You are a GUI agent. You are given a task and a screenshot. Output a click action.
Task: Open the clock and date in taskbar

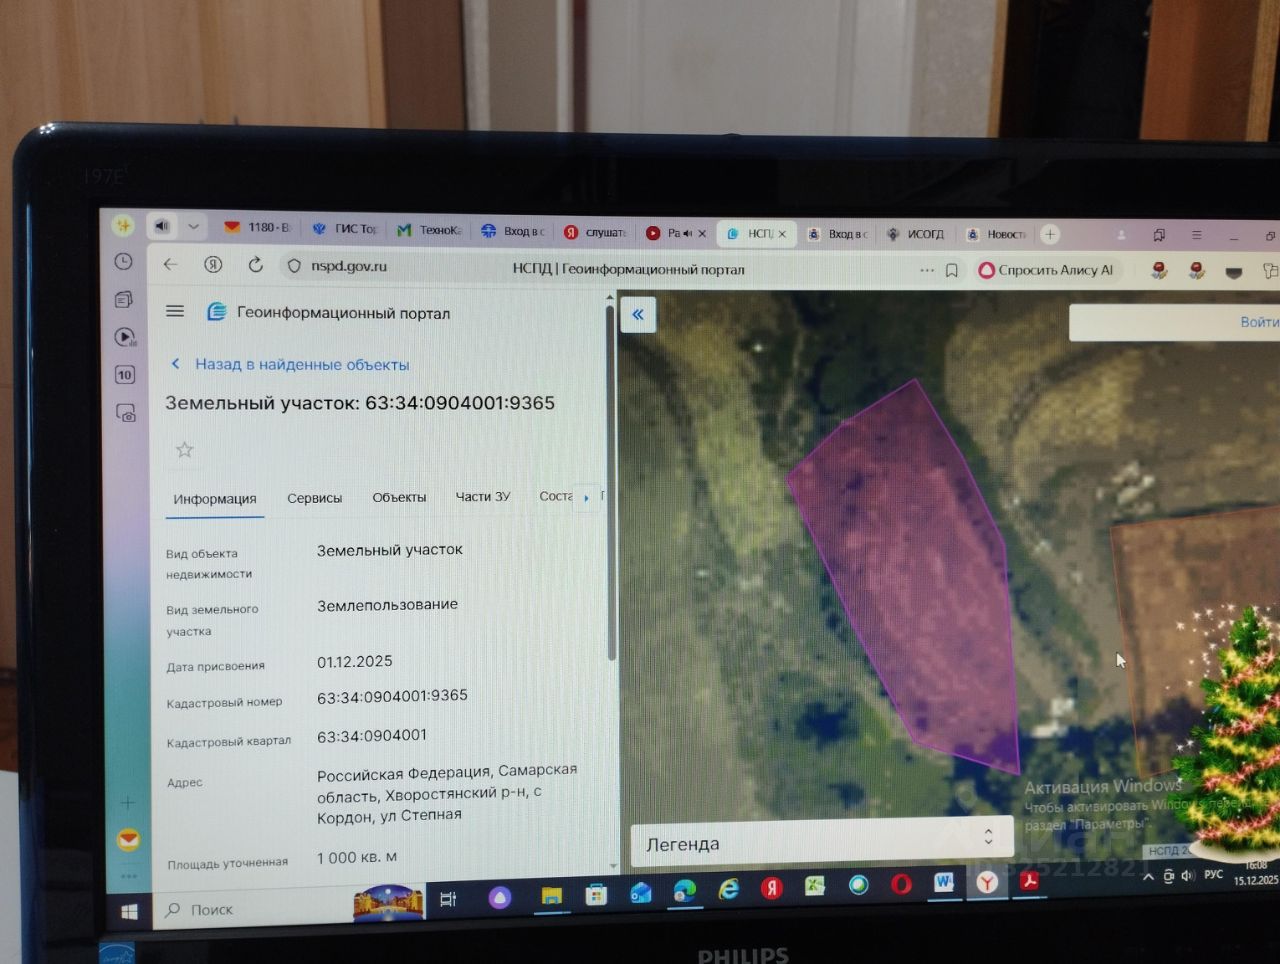1256,873
